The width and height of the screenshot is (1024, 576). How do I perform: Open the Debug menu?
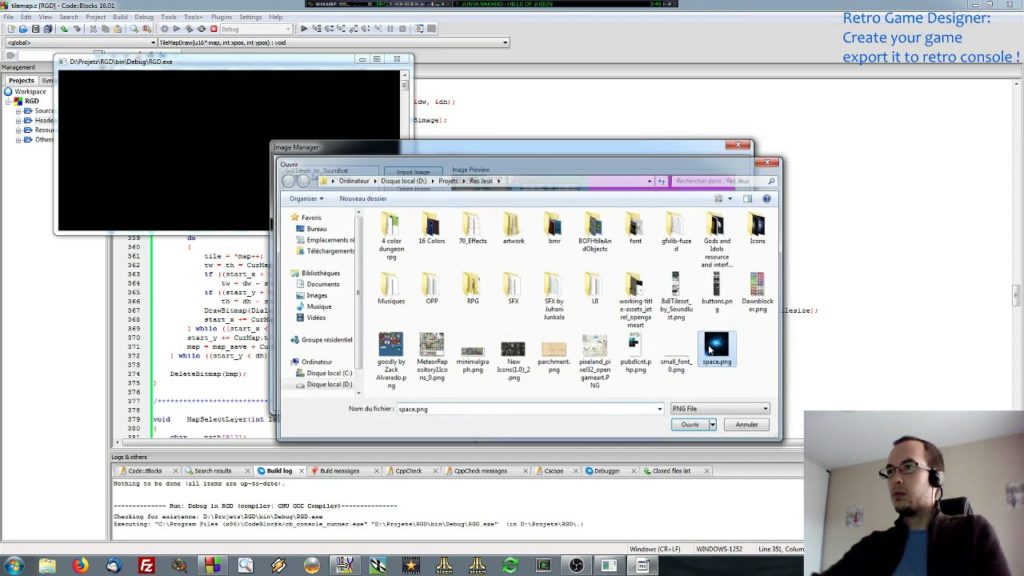click(144, 17)
